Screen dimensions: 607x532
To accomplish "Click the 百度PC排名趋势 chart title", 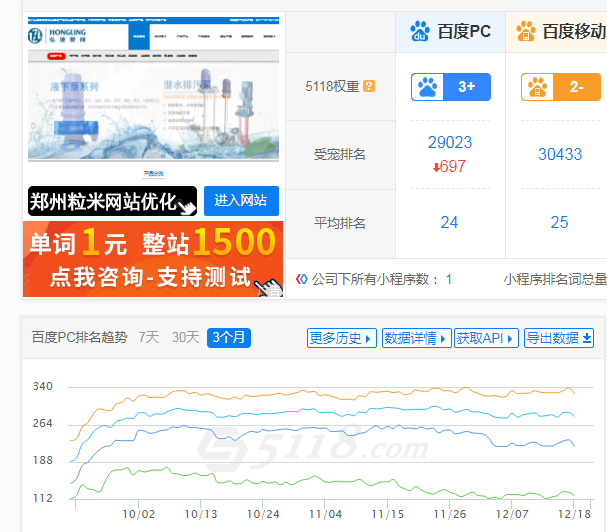I will (79, 337).
